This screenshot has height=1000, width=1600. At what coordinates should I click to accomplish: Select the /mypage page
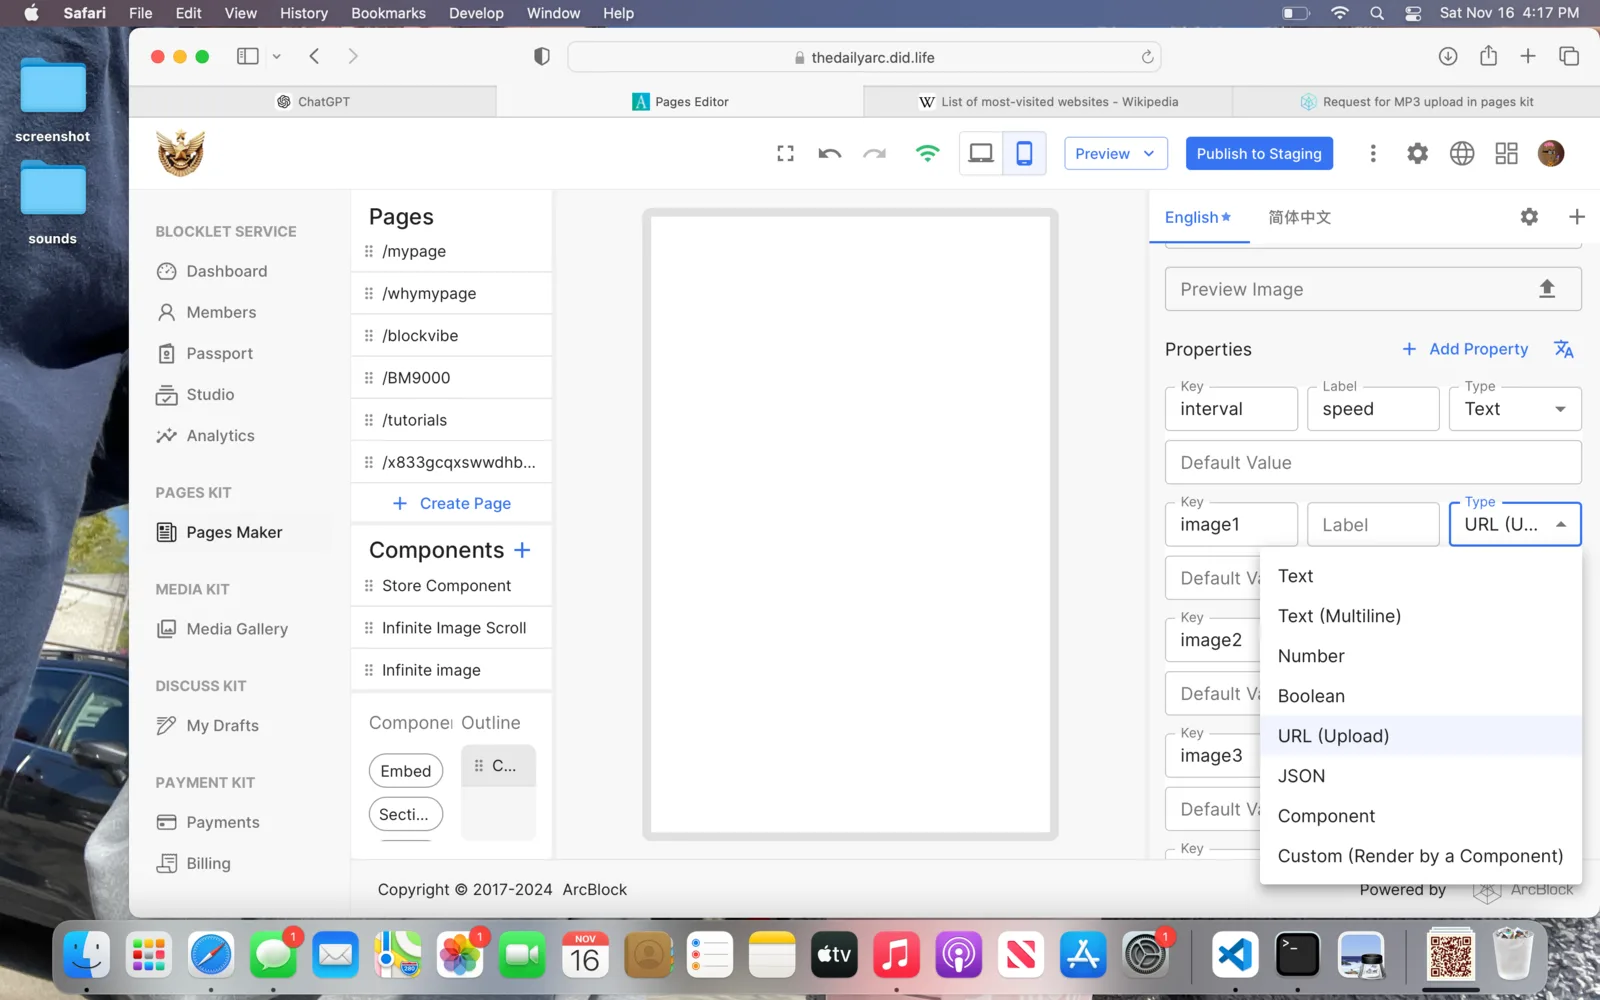(x=452, y=251)
